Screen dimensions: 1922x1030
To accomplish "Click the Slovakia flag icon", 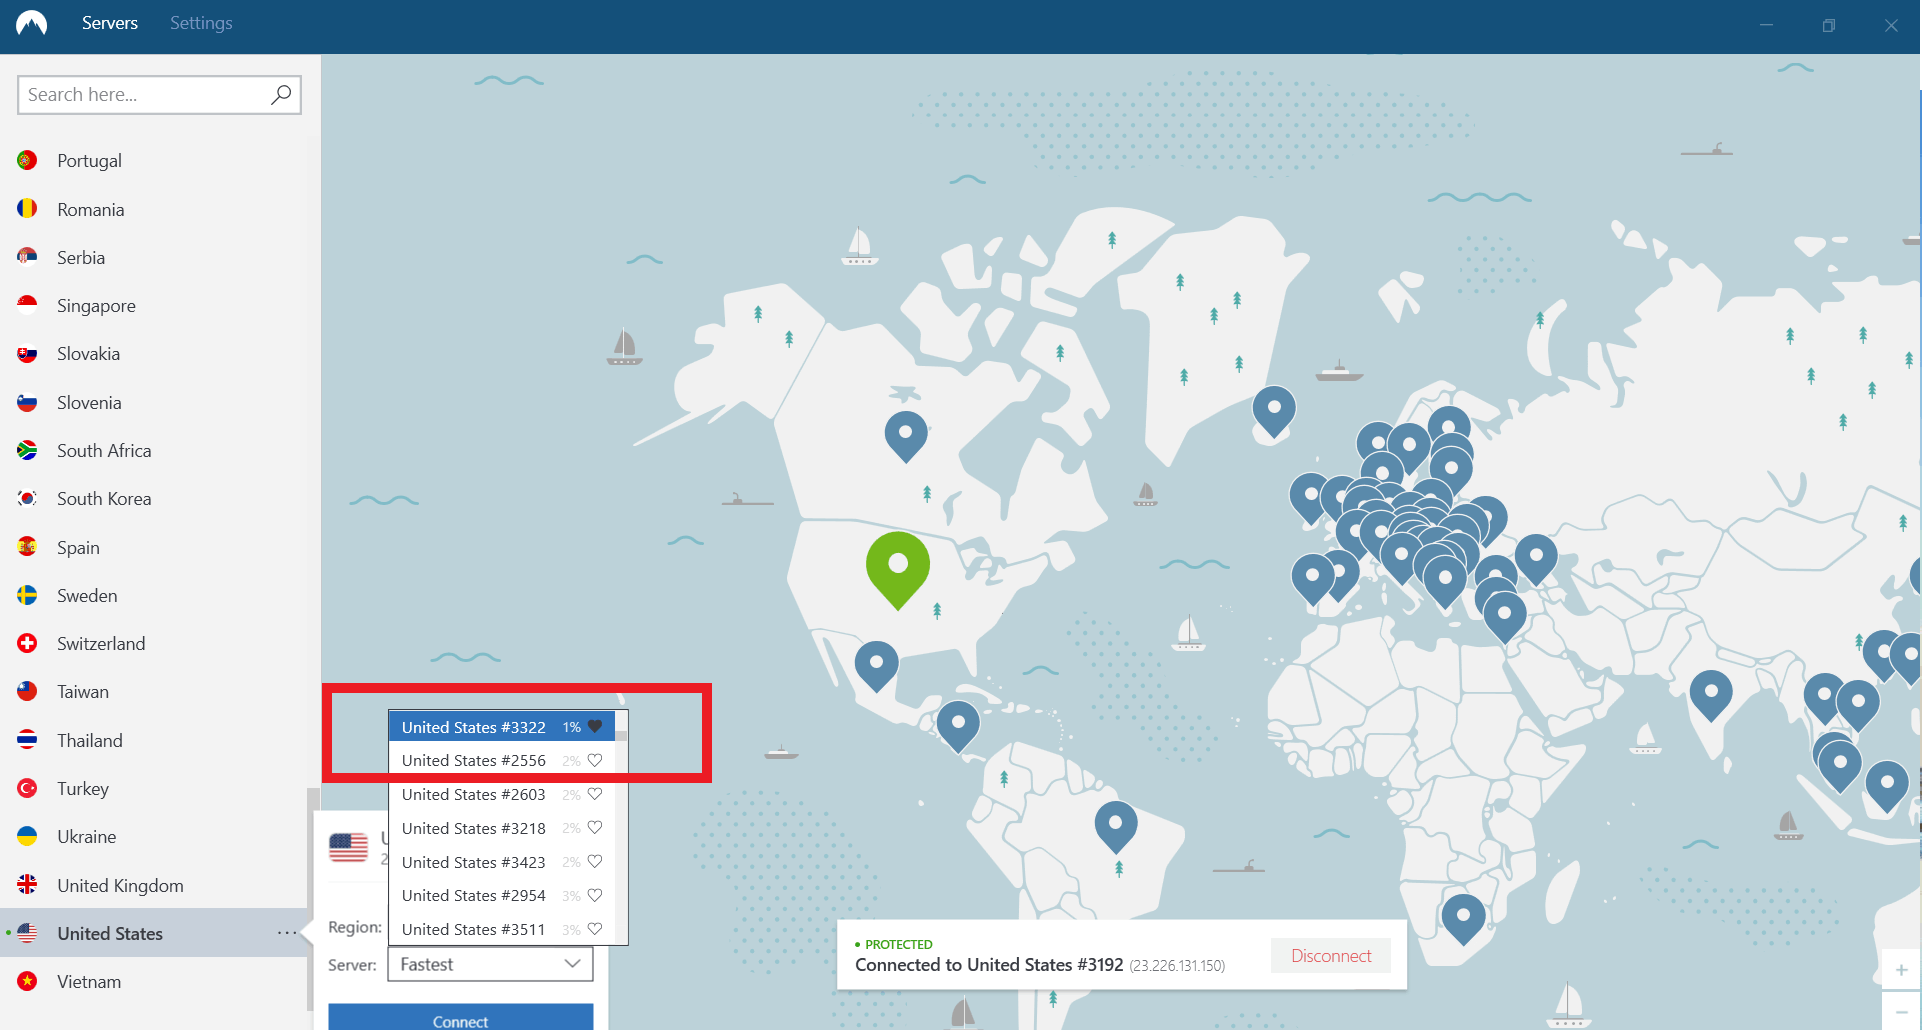I will coord(28,353).
